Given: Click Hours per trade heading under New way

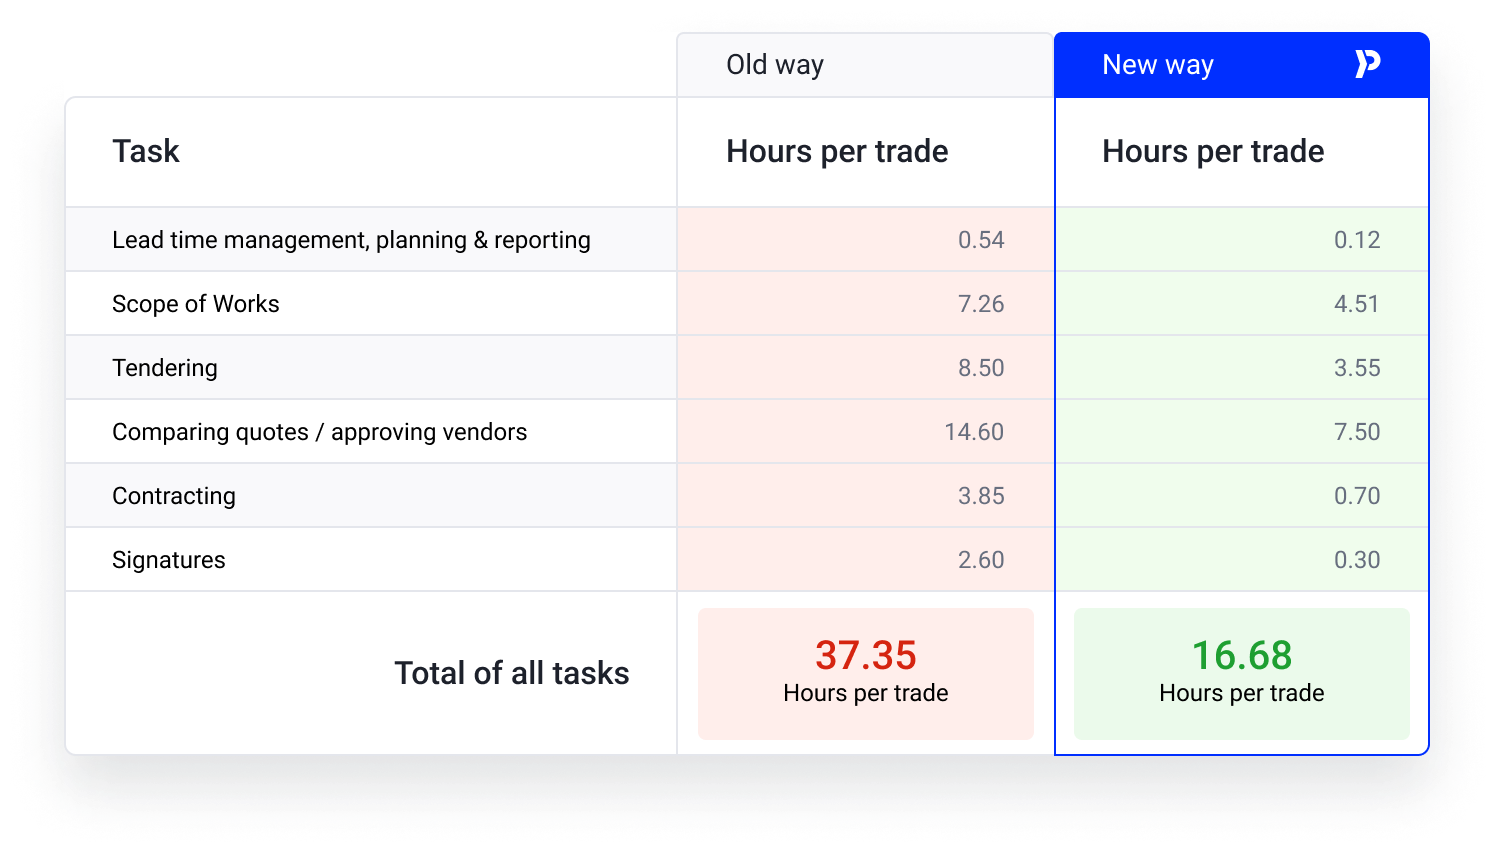Looking at the screenshot, I should pos(1213,151).
